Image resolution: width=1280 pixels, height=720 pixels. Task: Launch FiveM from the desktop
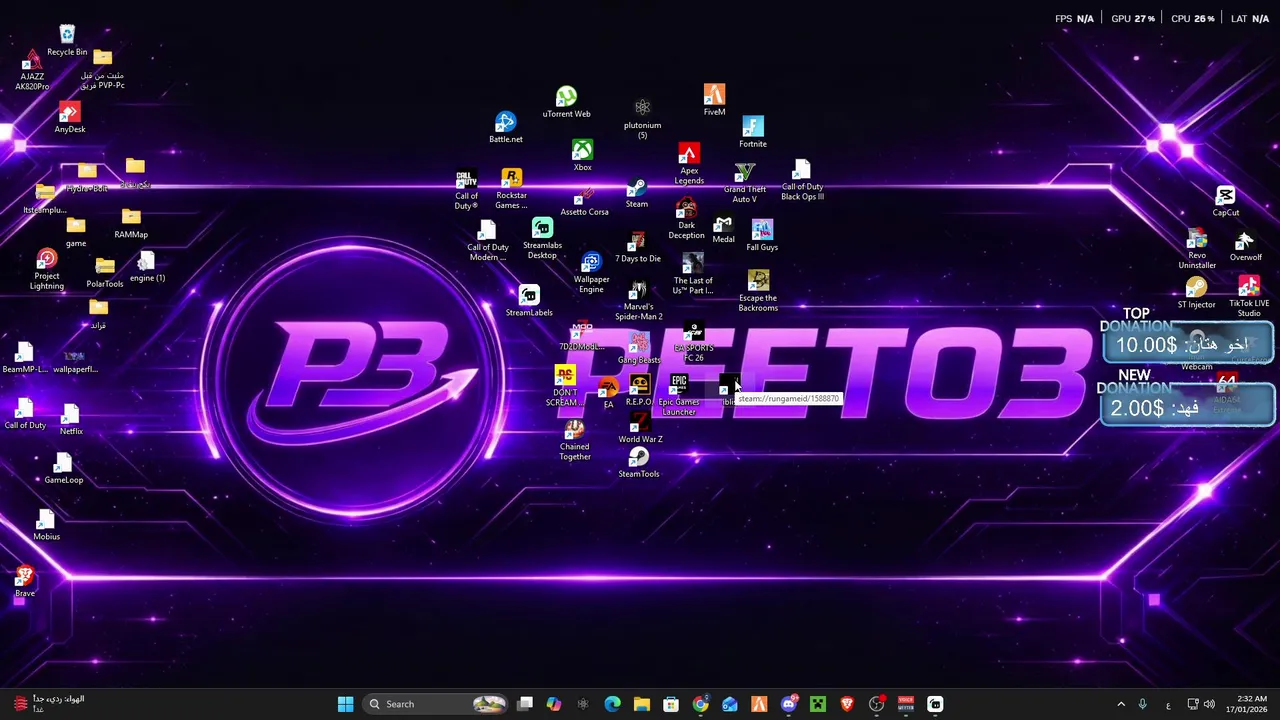pyautogui.click(x=714, y=100)
